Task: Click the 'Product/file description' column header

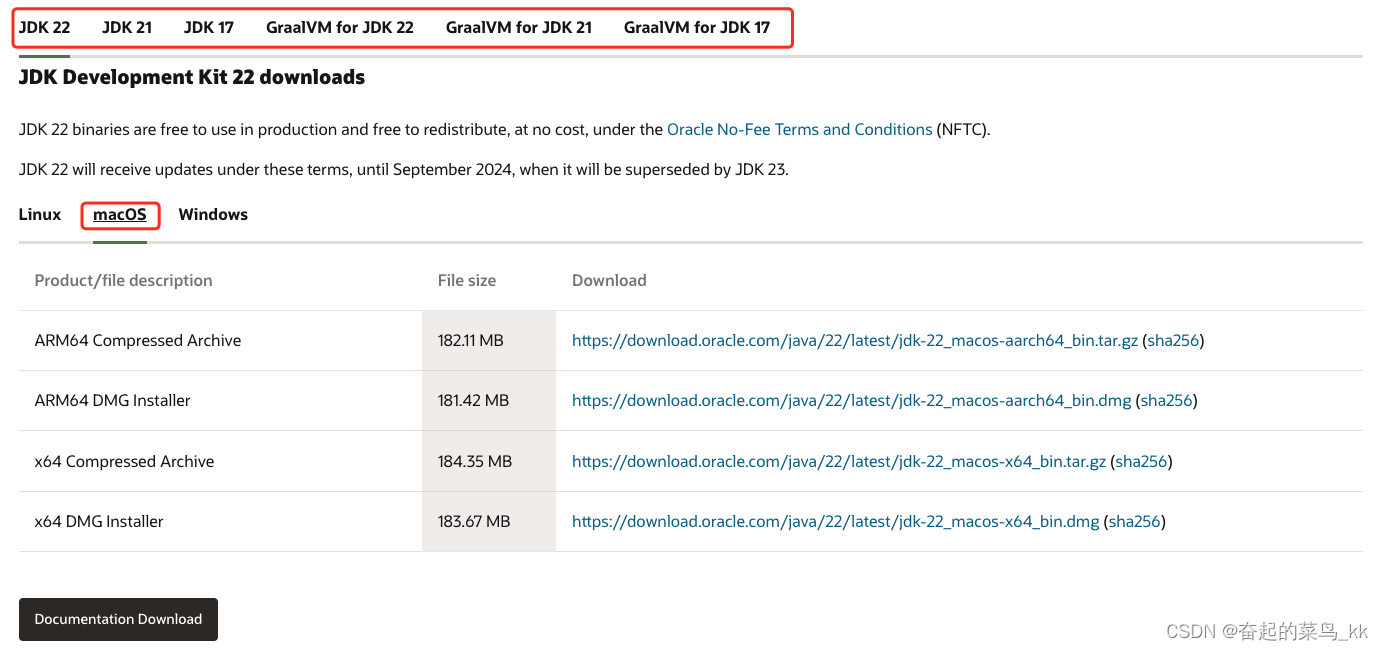Action: coord(123,280)
